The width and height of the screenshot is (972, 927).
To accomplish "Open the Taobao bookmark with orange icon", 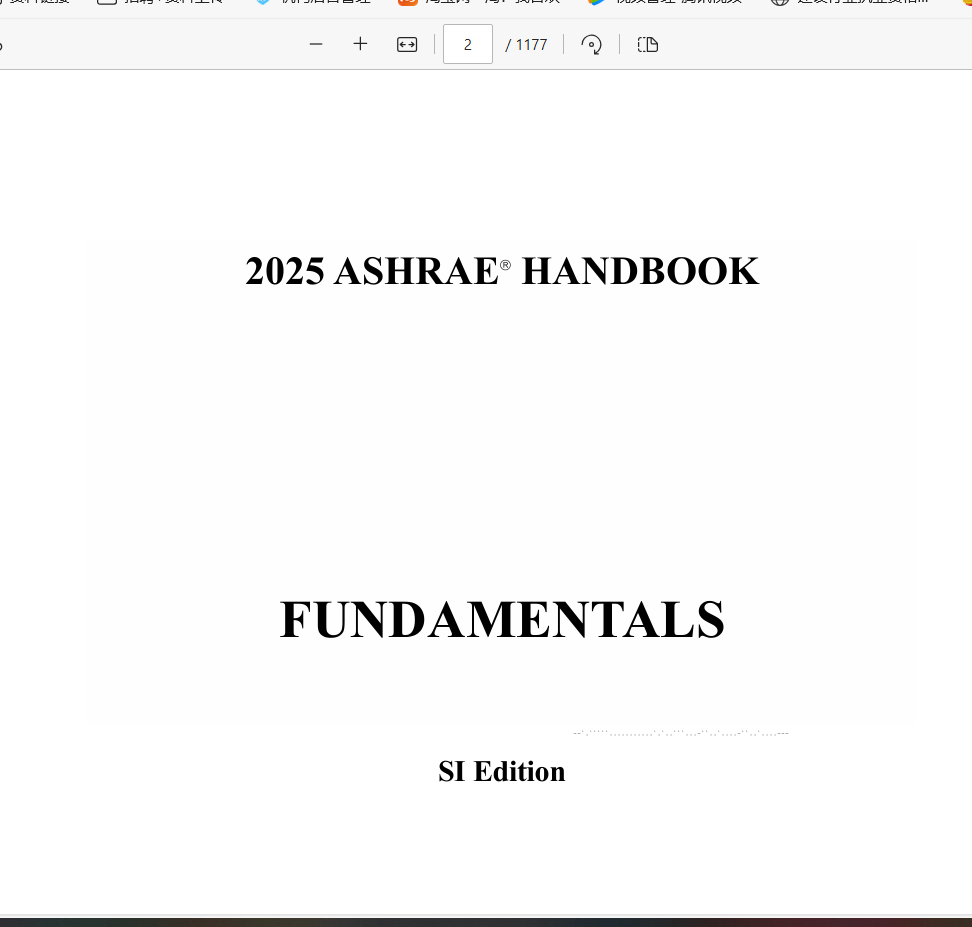I will pyautogui.click(x=478, y=3).
